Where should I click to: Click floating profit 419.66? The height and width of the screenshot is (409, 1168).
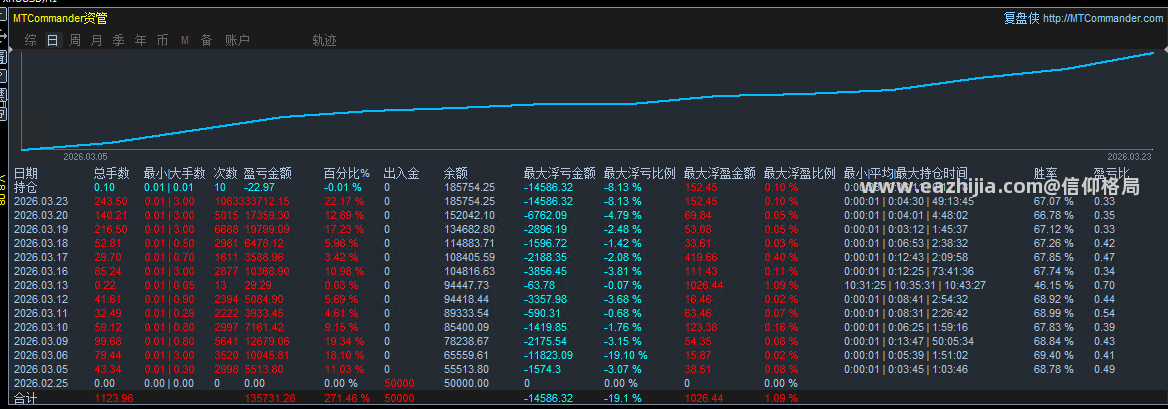tap(700, 257)
